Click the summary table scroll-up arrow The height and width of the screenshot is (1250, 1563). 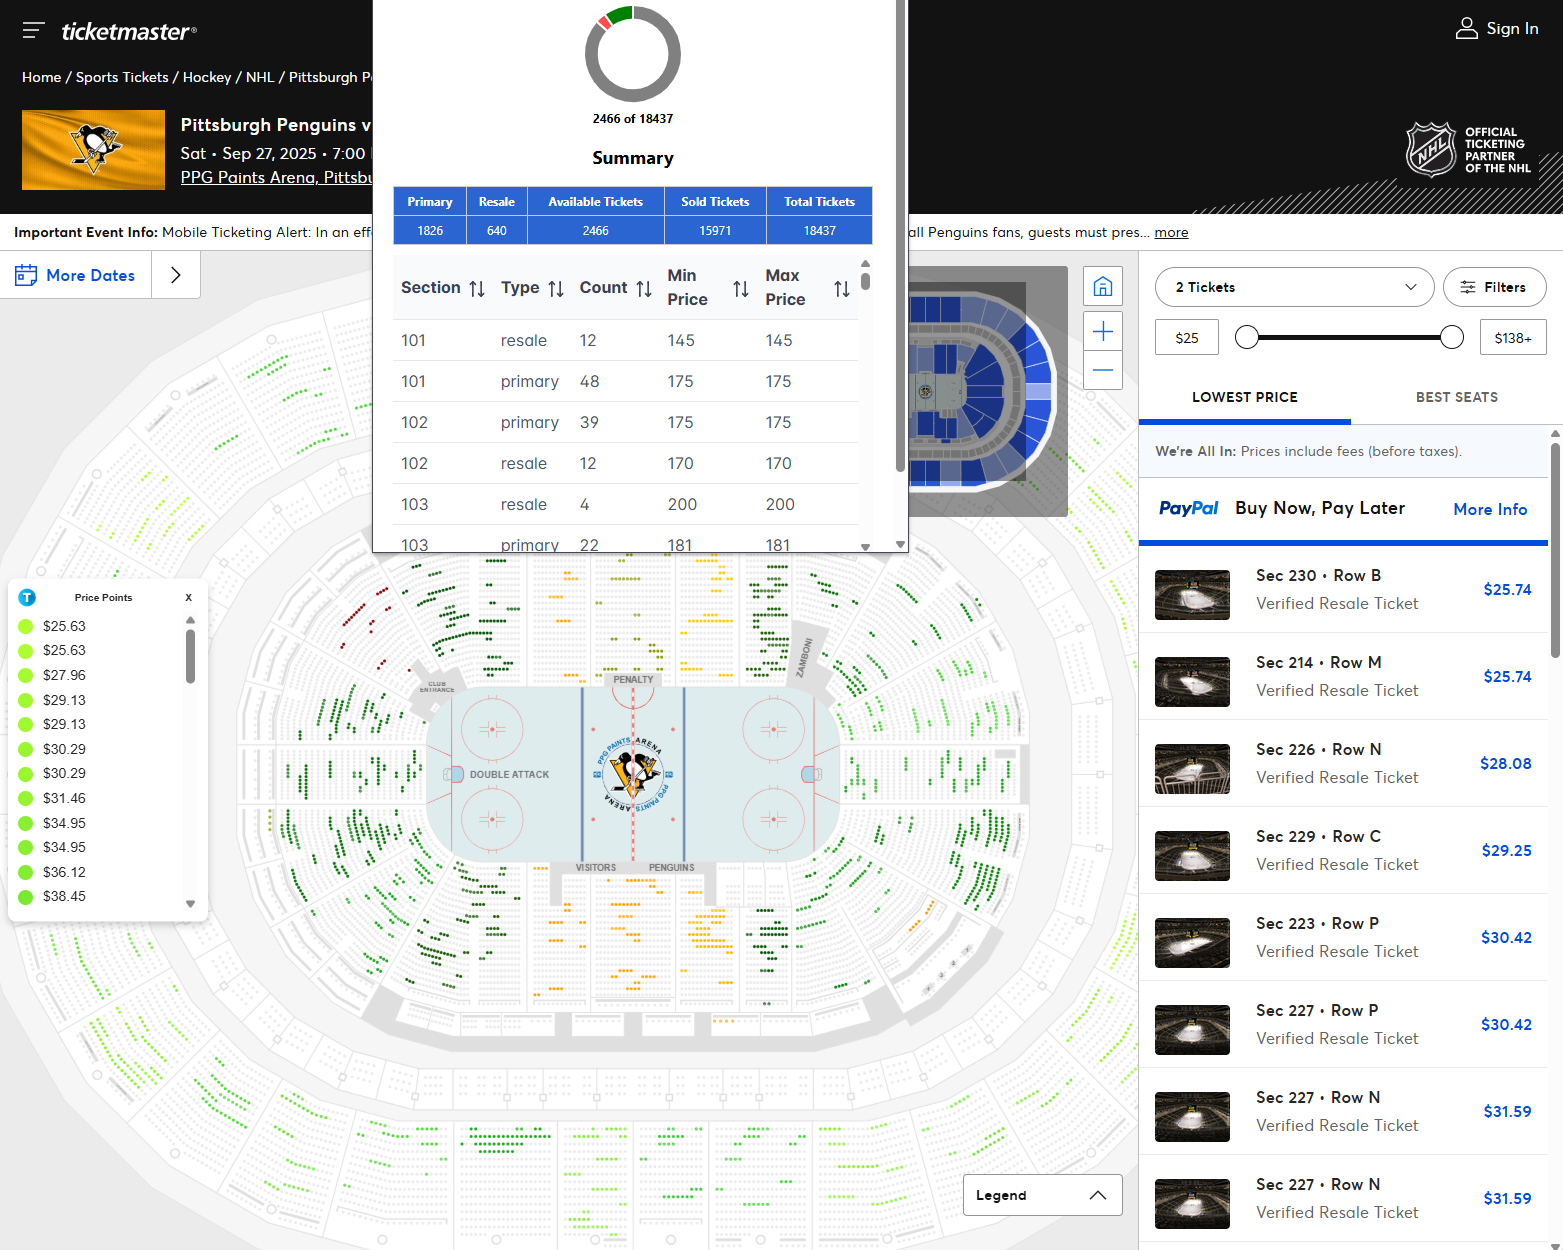(865, 264)
